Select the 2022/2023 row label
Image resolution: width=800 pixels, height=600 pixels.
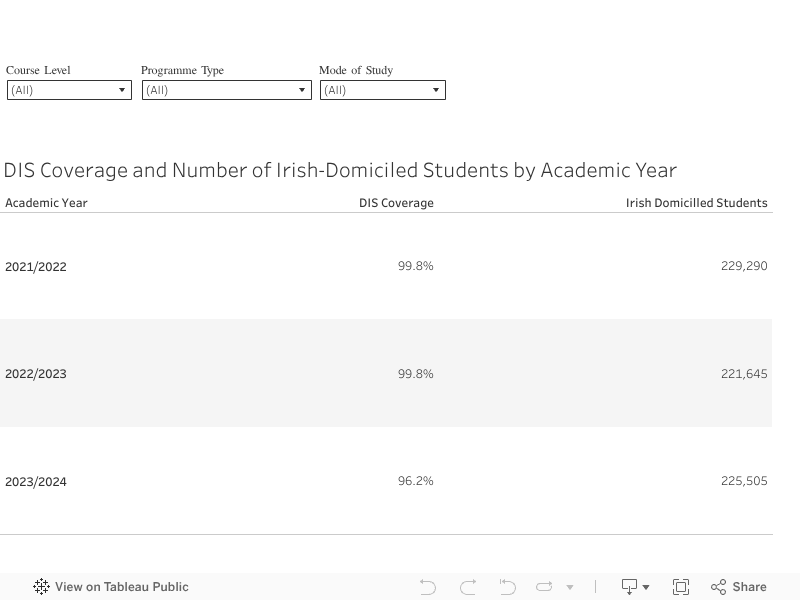(36, 374)
